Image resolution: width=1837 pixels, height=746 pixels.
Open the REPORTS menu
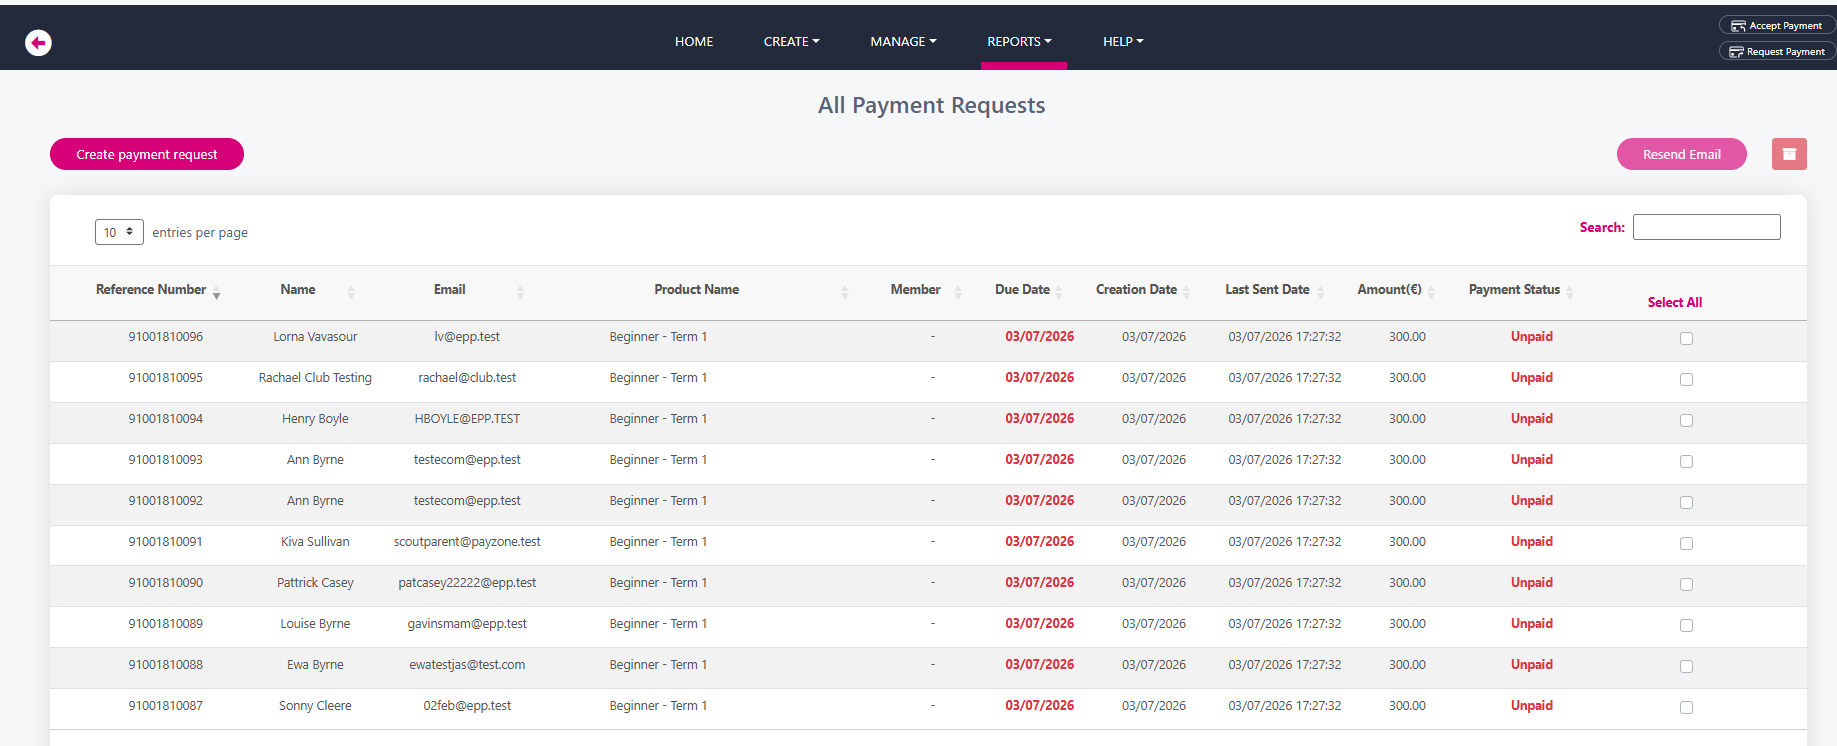[x=1019, y=42]
